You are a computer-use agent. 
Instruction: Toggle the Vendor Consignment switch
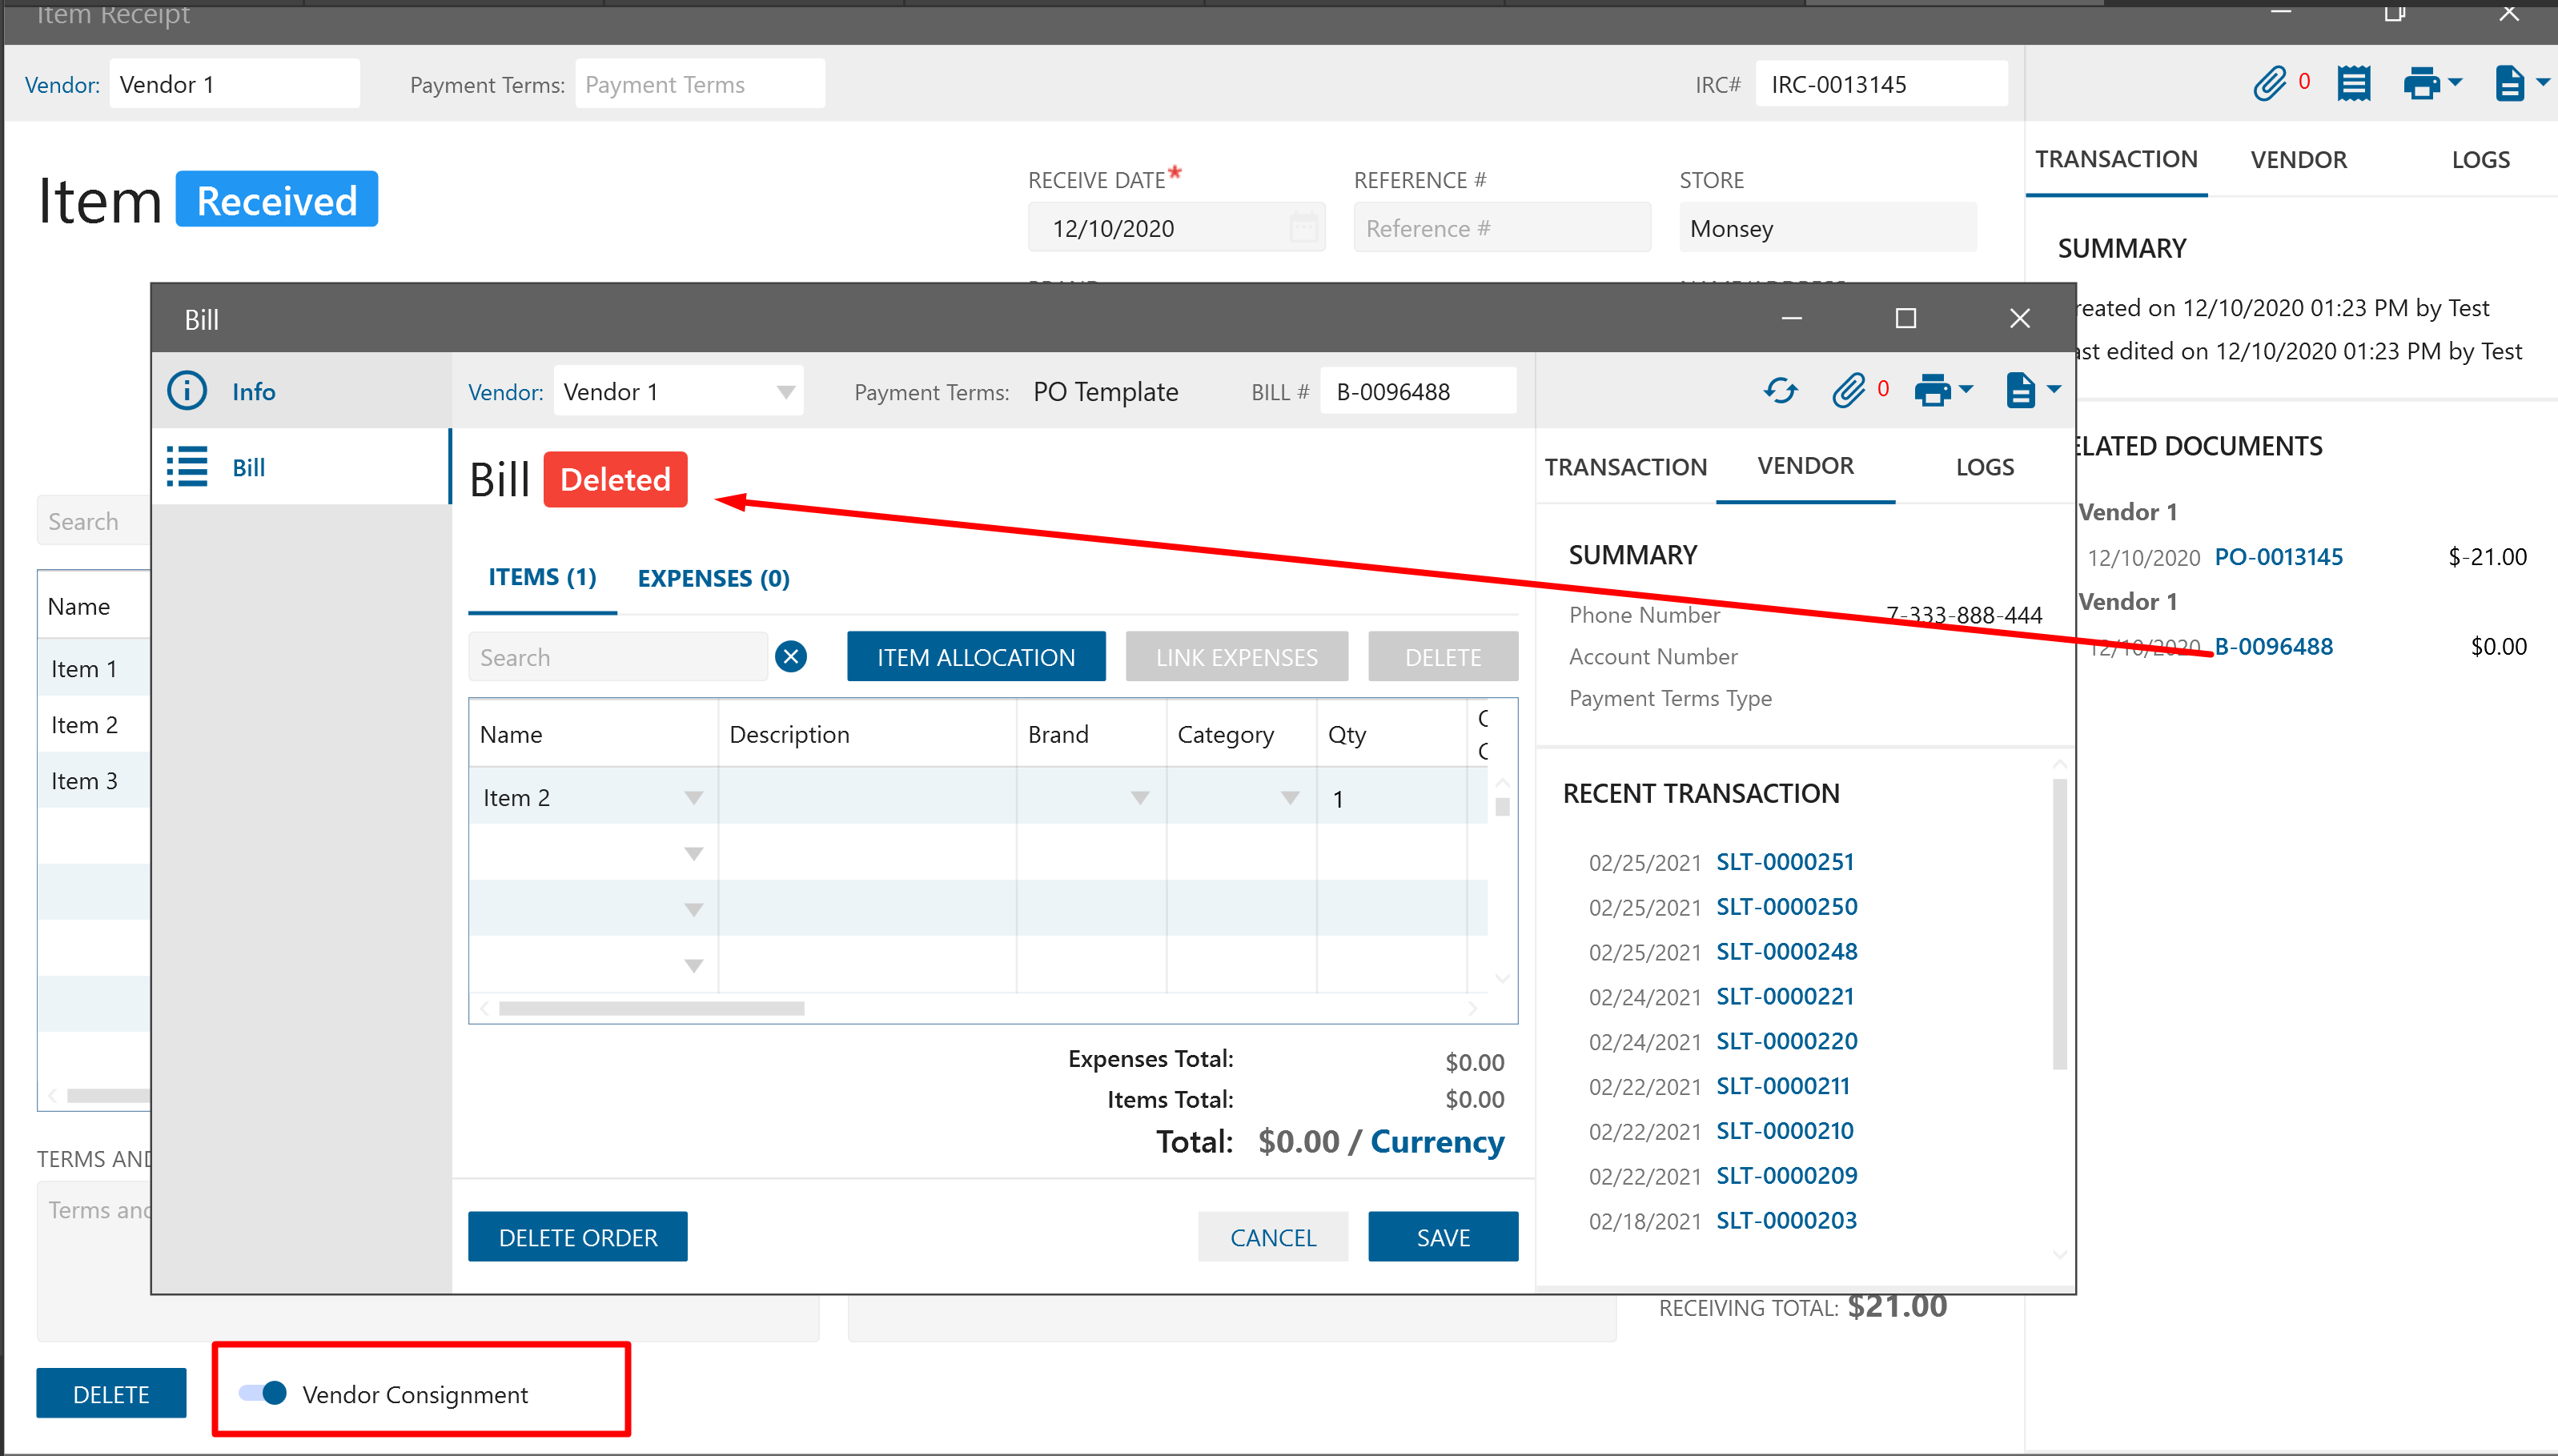click(263, 1393)
